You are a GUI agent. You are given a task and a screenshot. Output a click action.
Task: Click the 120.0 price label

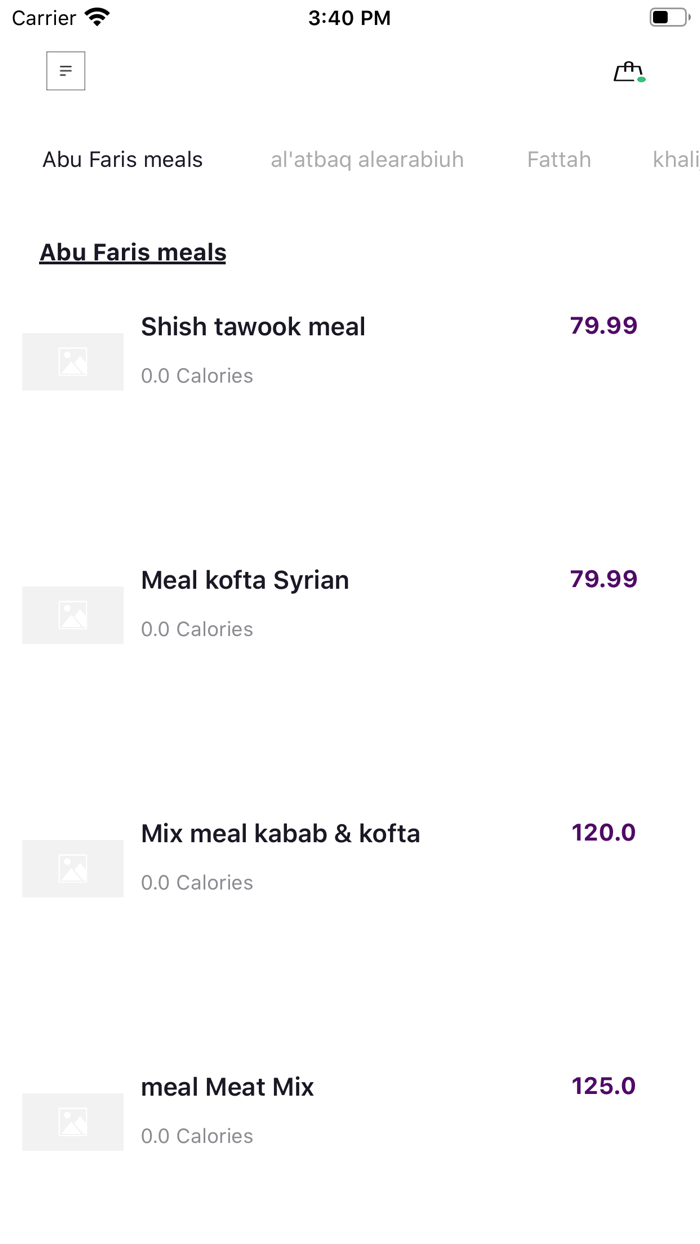pyautogui.click(x=604, y=832)
